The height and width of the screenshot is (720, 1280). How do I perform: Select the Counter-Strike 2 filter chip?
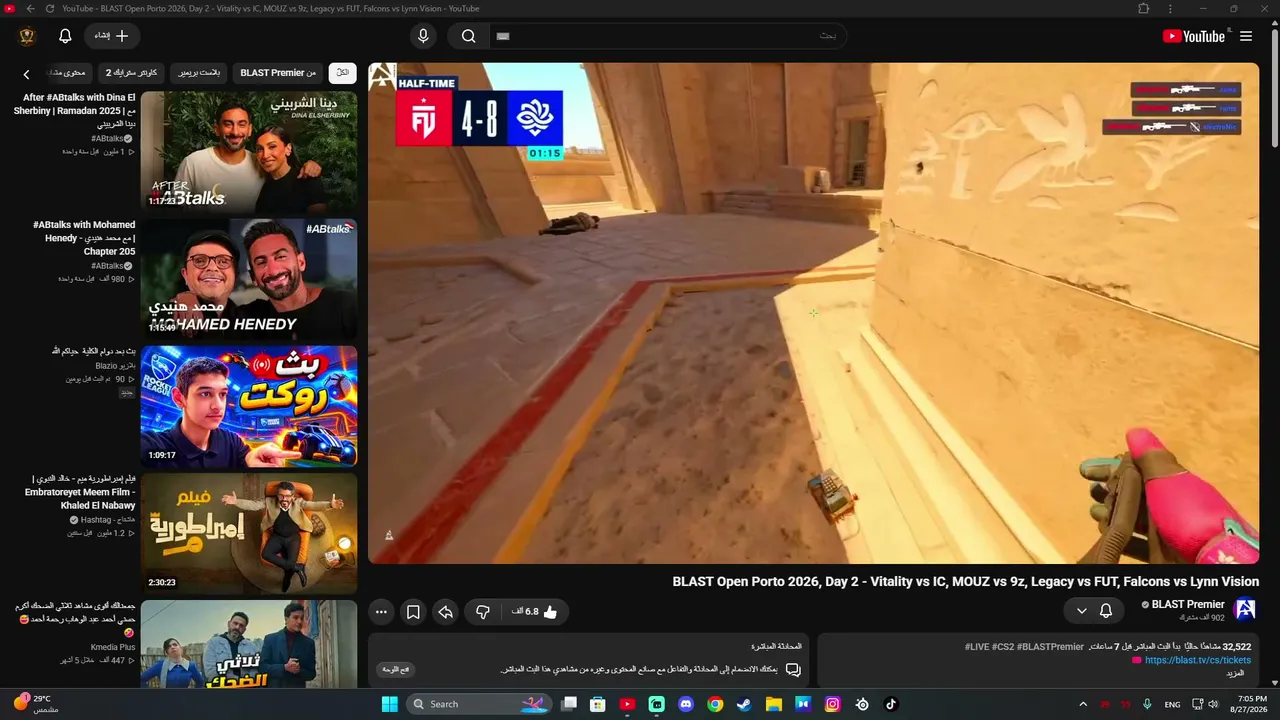point(131,73)
